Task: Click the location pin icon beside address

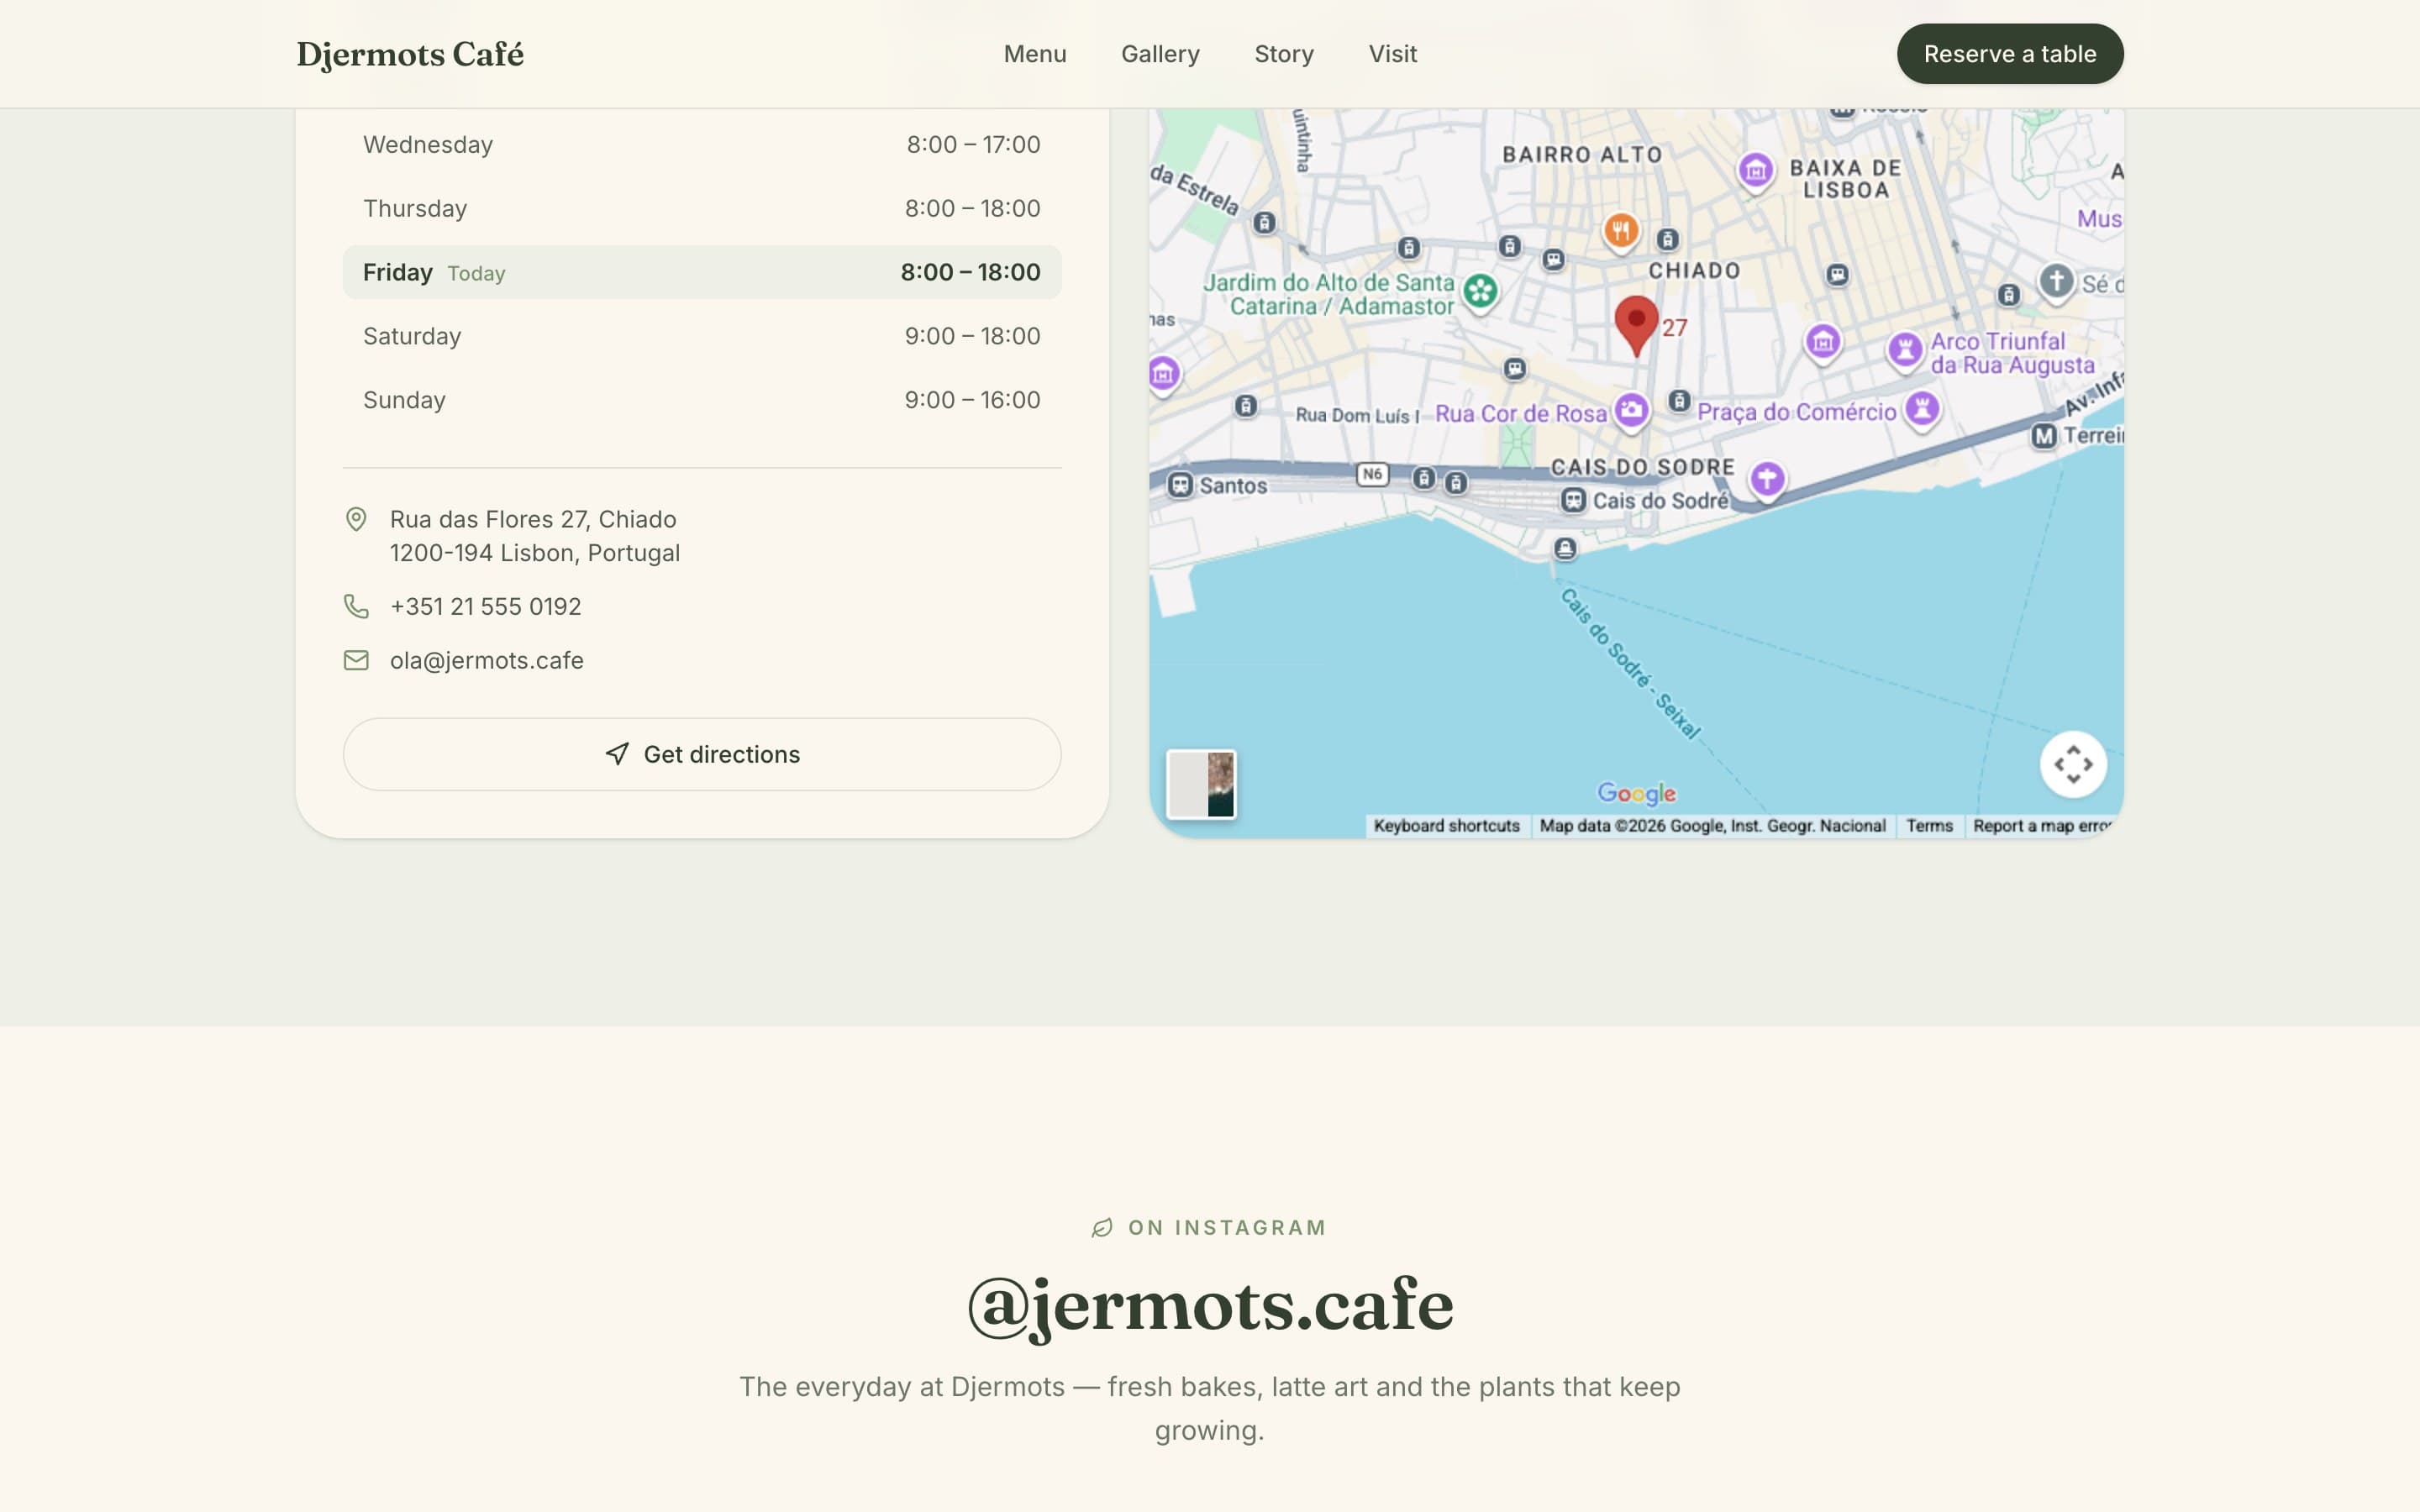Action: 356,519
